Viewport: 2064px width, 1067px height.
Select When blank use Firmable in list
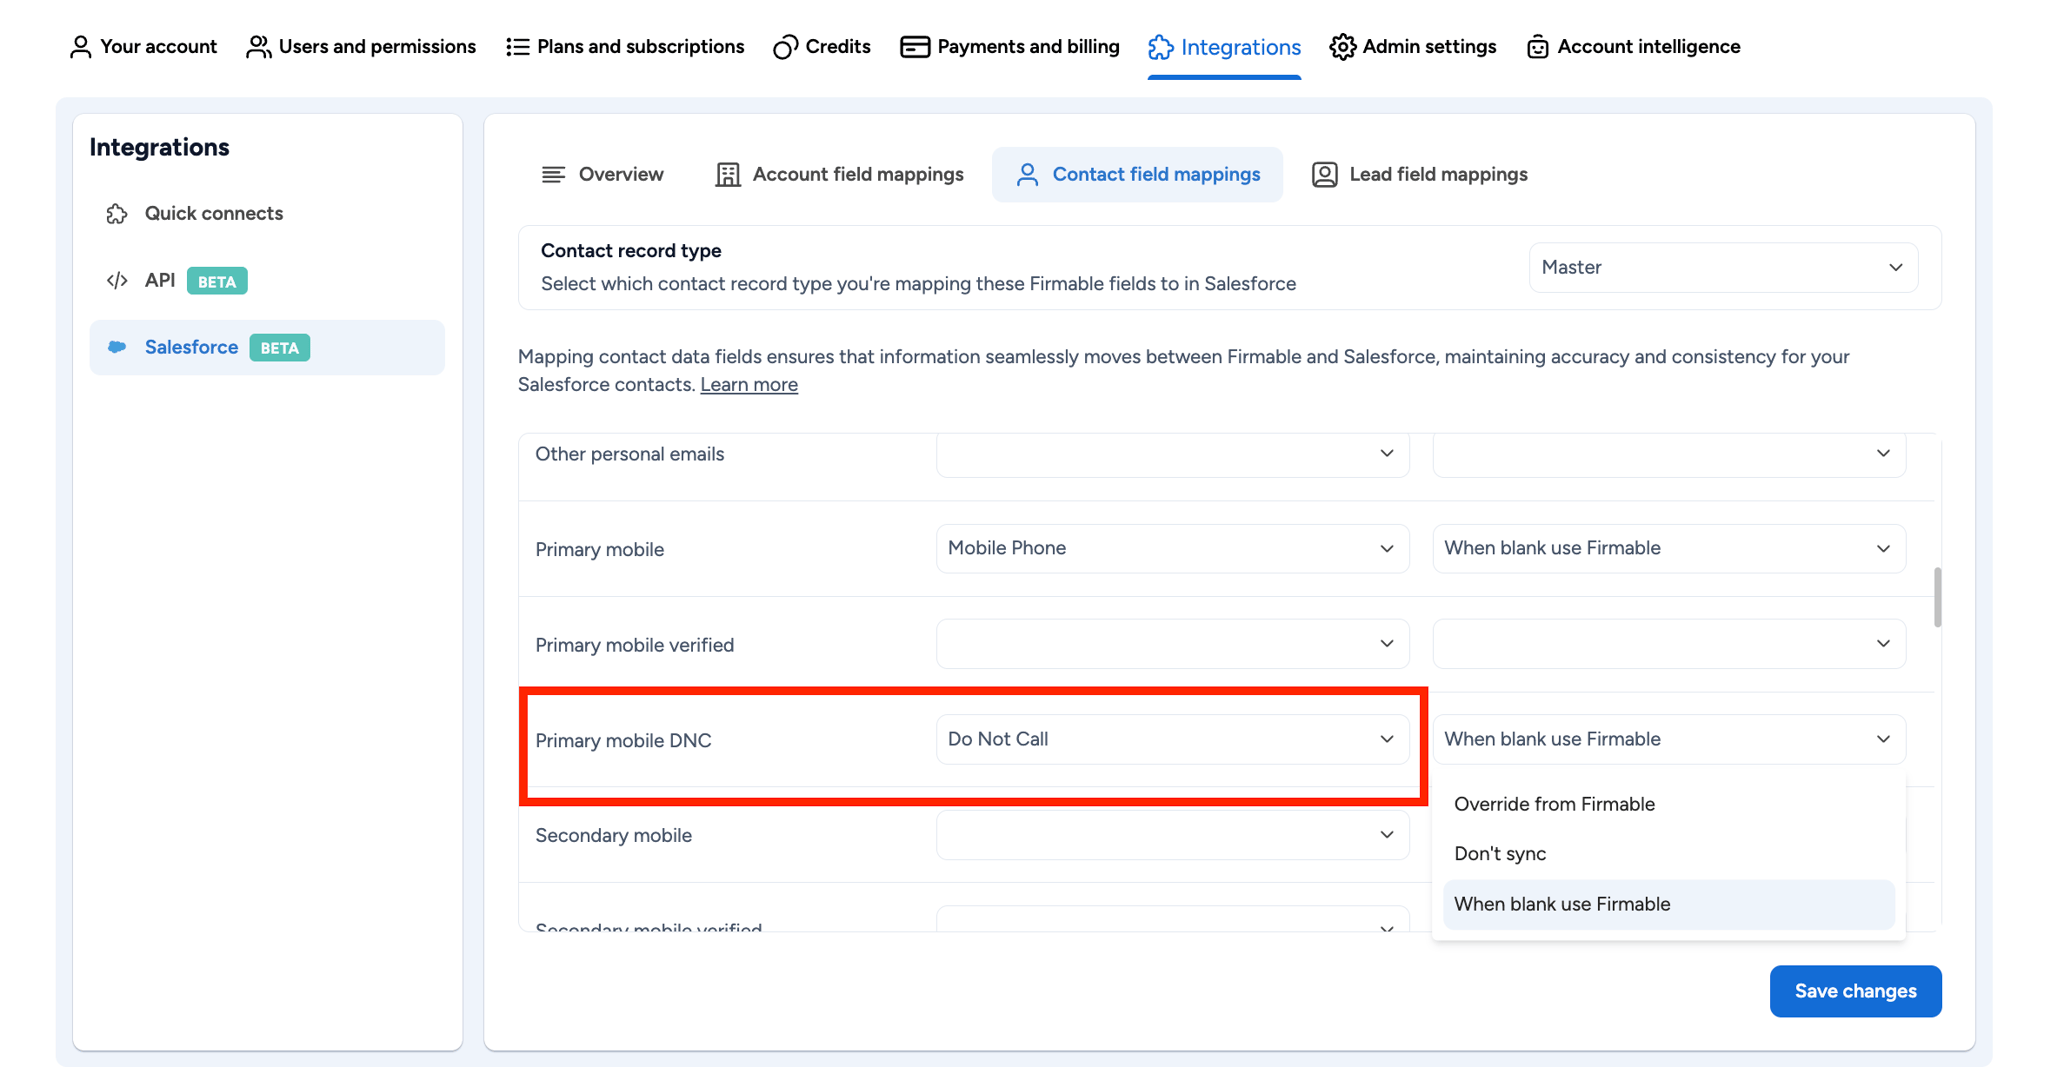tap(1562, 904)
